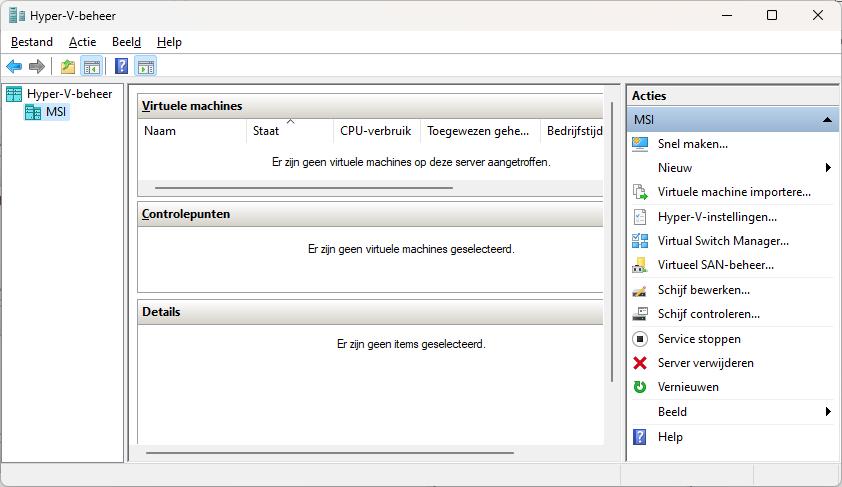This screenshot has height=487, width=842.
Task: Open the Bestand menu
Action: [x=32, y=42]
